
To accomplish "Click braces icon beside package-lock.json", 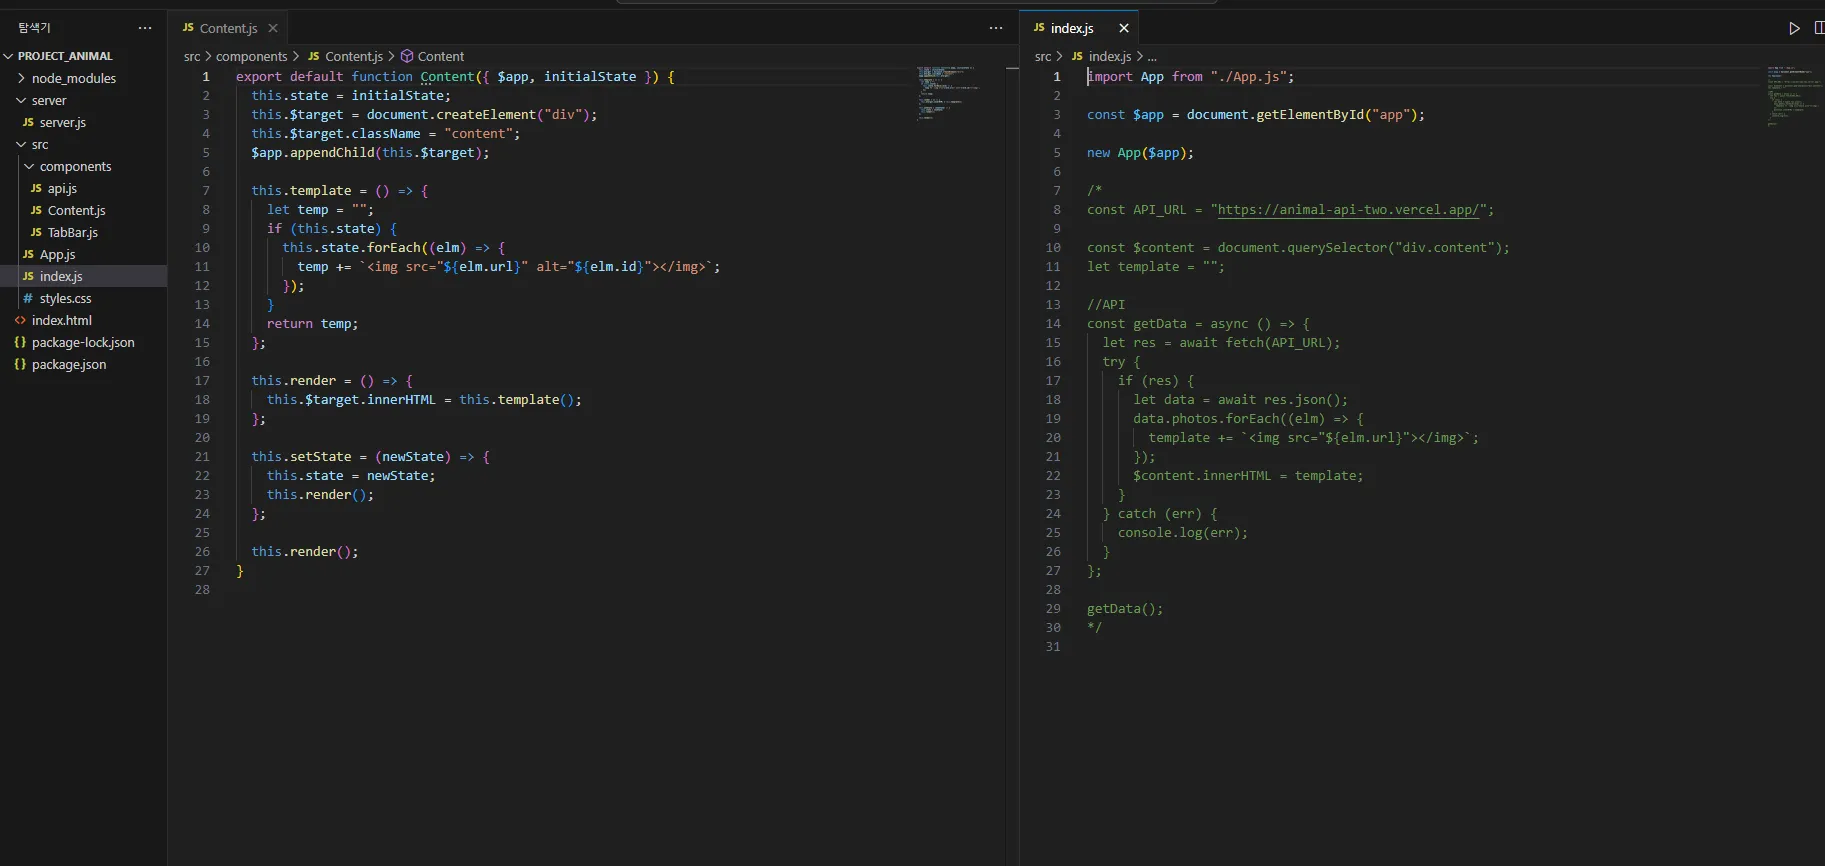I will tap(20, 342).
